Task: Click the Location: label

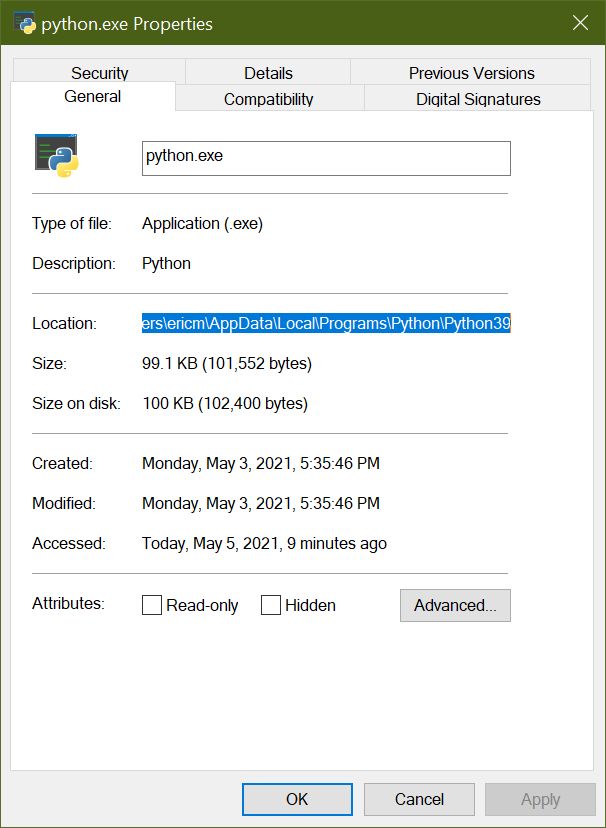Action: tap(64, 323)
